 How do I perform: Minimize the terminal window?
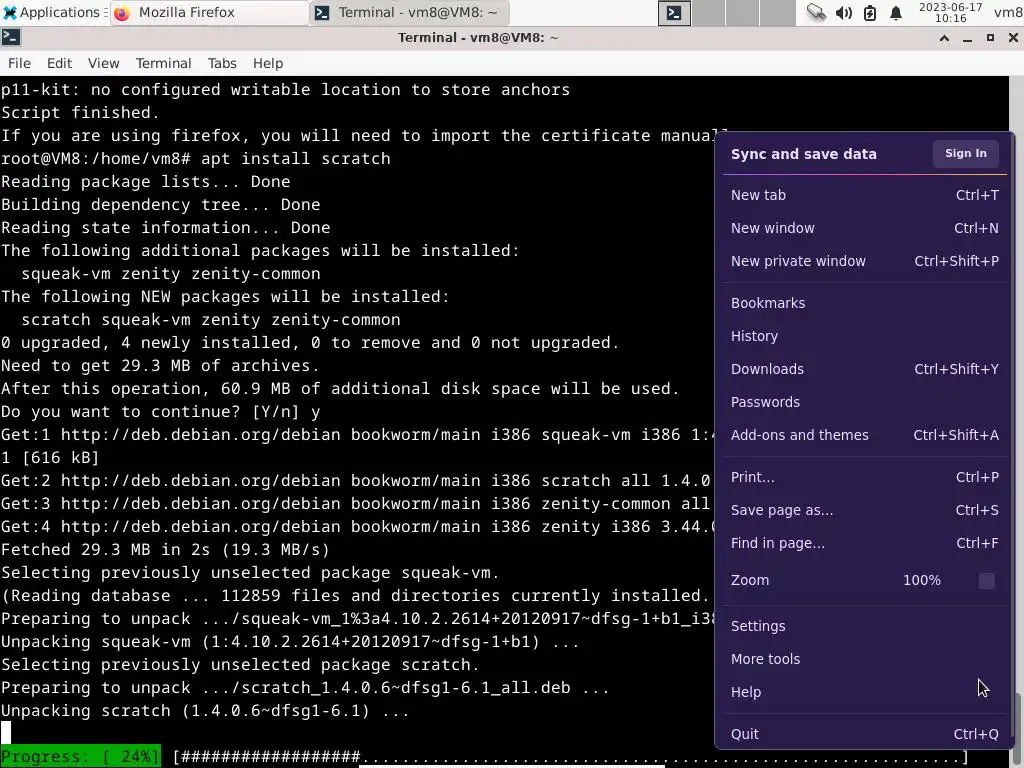(967, 38)
